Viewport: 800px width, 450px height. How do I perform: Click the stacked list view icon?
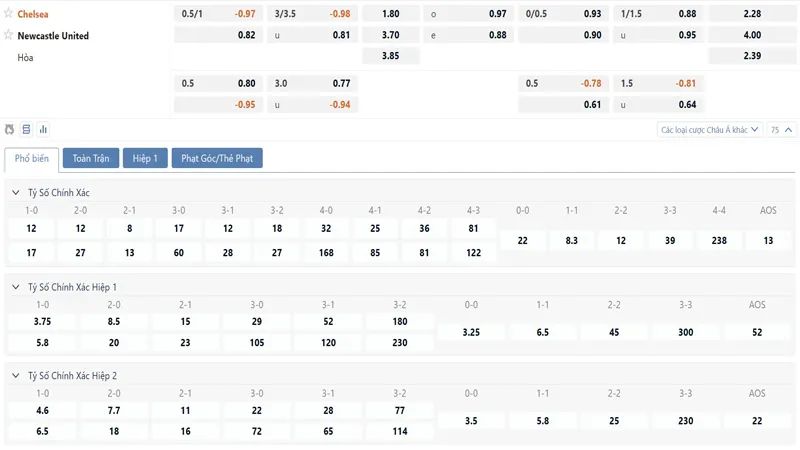26,129
